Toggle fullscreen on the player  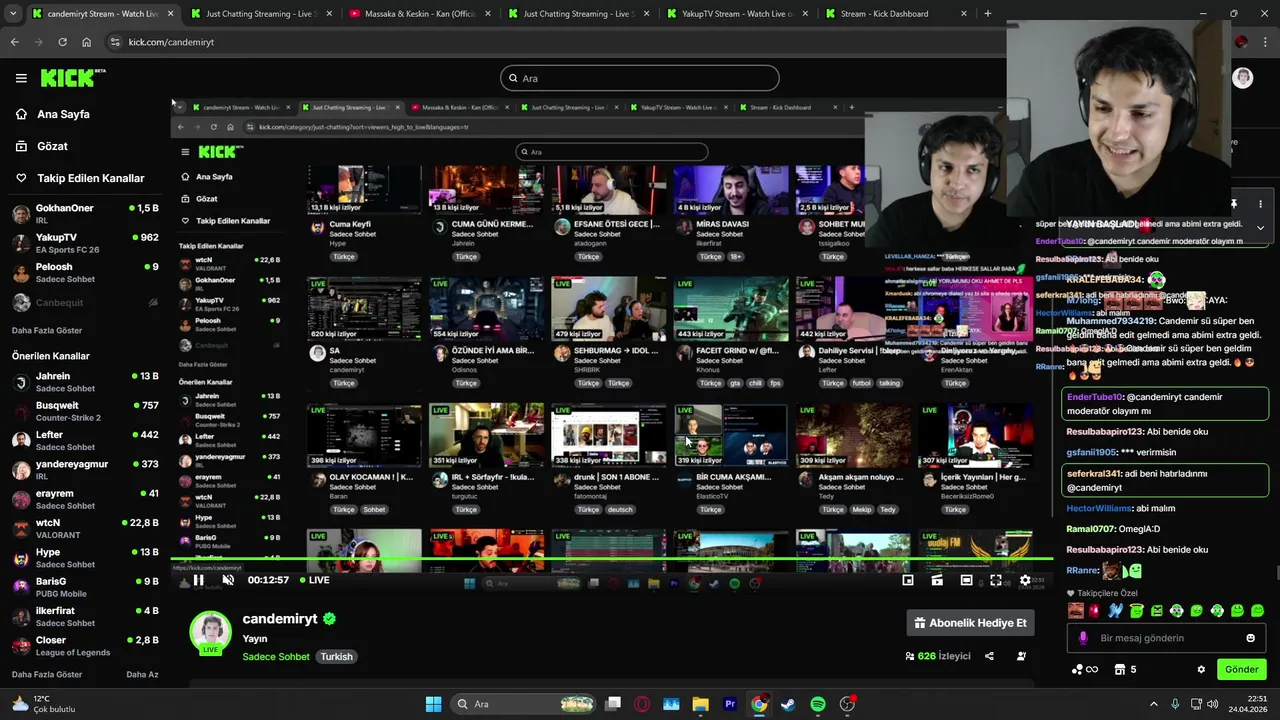tap(995, 580)
